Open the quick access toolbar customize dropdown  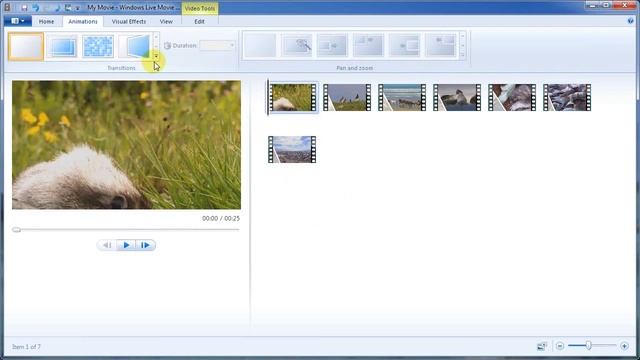78,8
